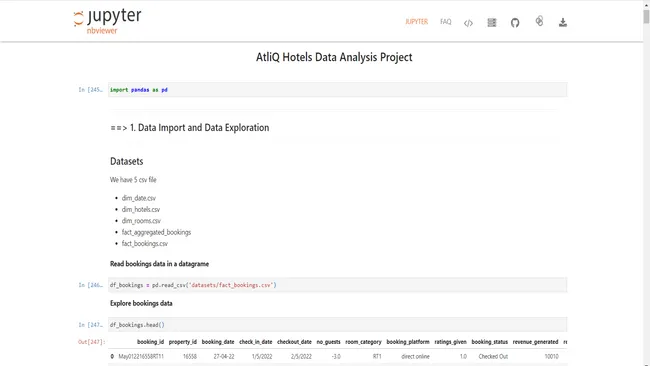The width and height of the screenshot is (650, 366).
Task: Click the In [246] prompt label
Action: [90, 285]
